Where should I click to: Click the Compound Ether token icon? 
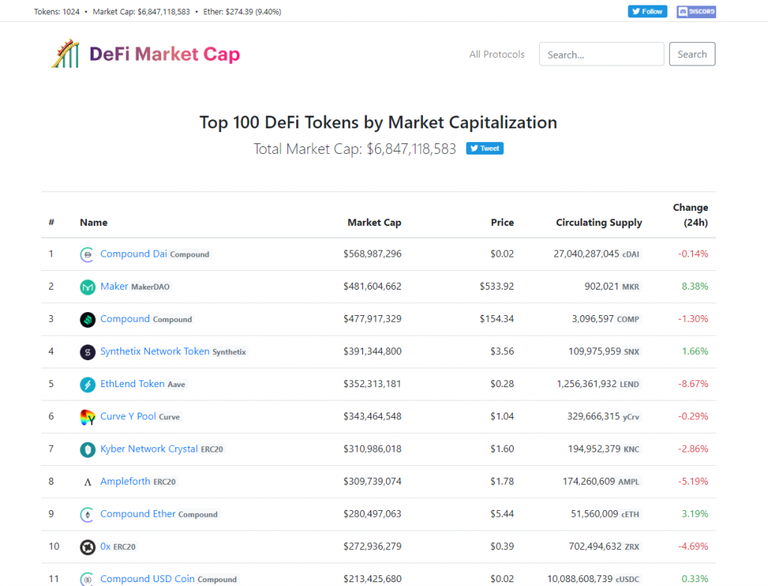click(87, 514)
